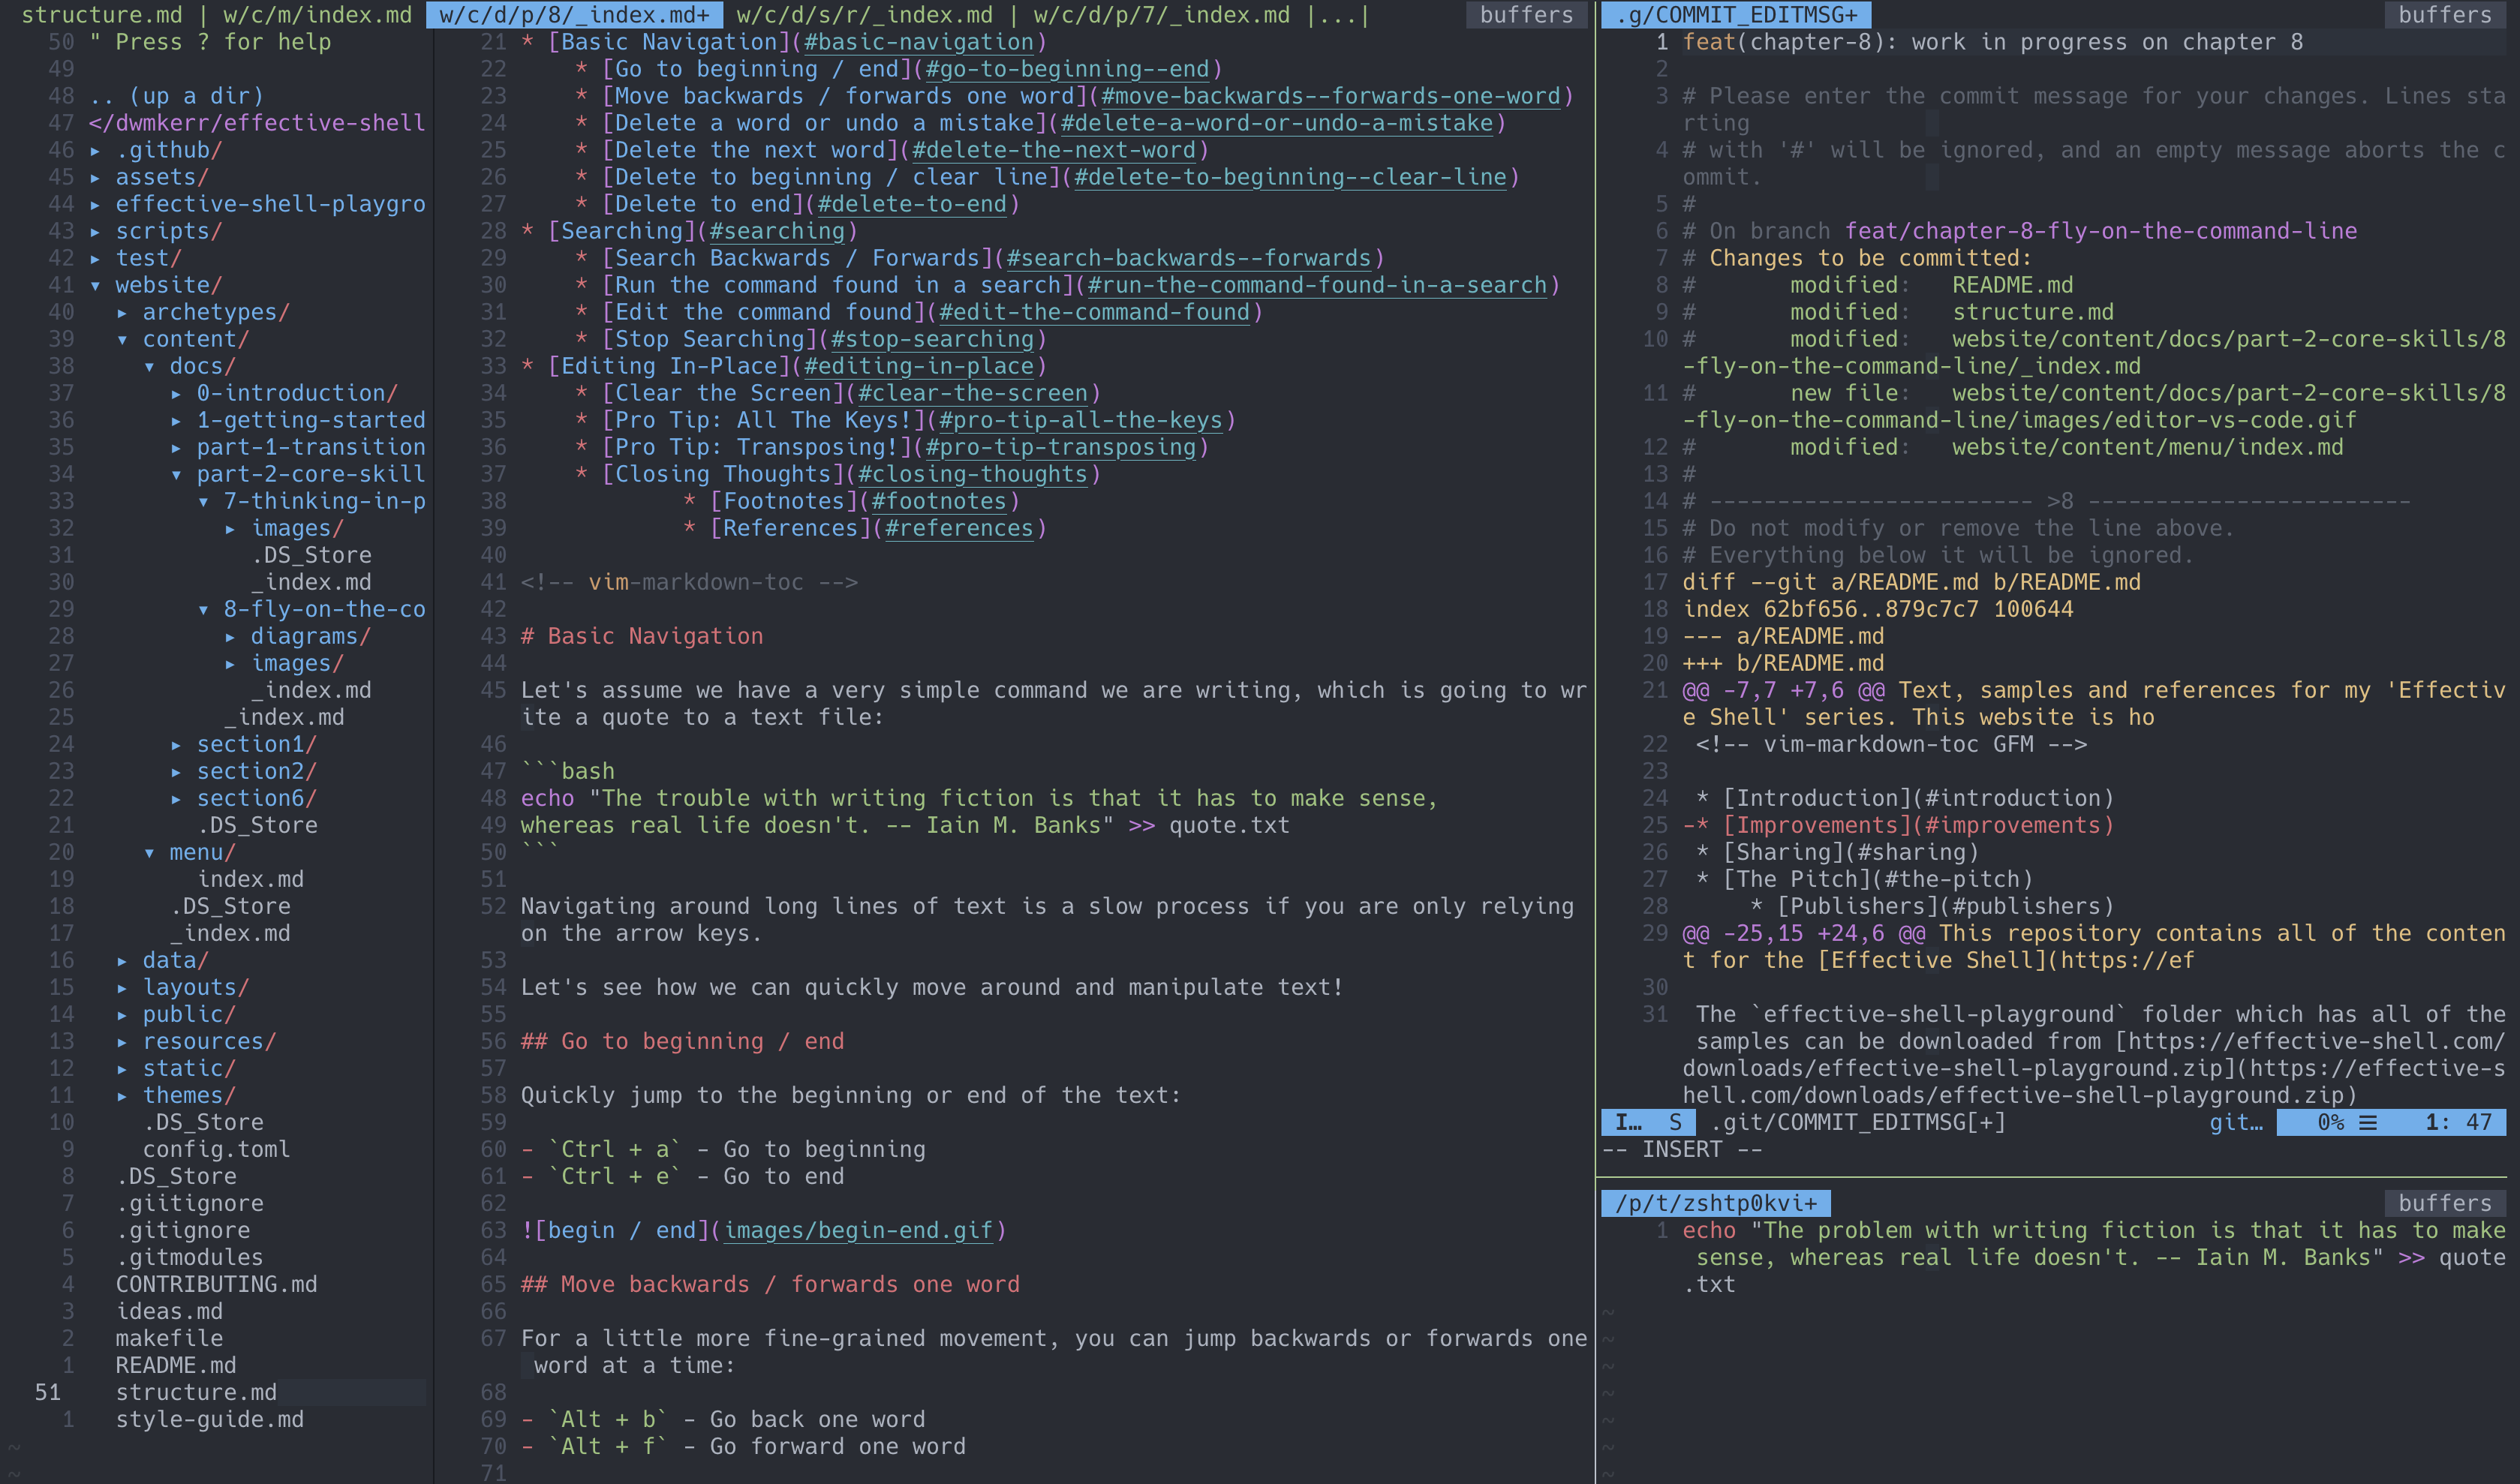Click the 0% position indicator in statusline
The height and width of the screenshot is (1484, 2520).
click(x=2330, y=1122)
